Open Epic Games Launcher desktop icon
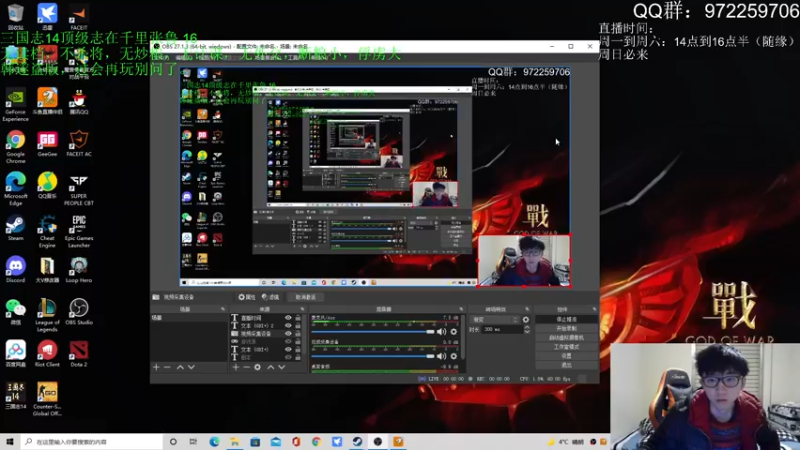 [x=79, y=231]
